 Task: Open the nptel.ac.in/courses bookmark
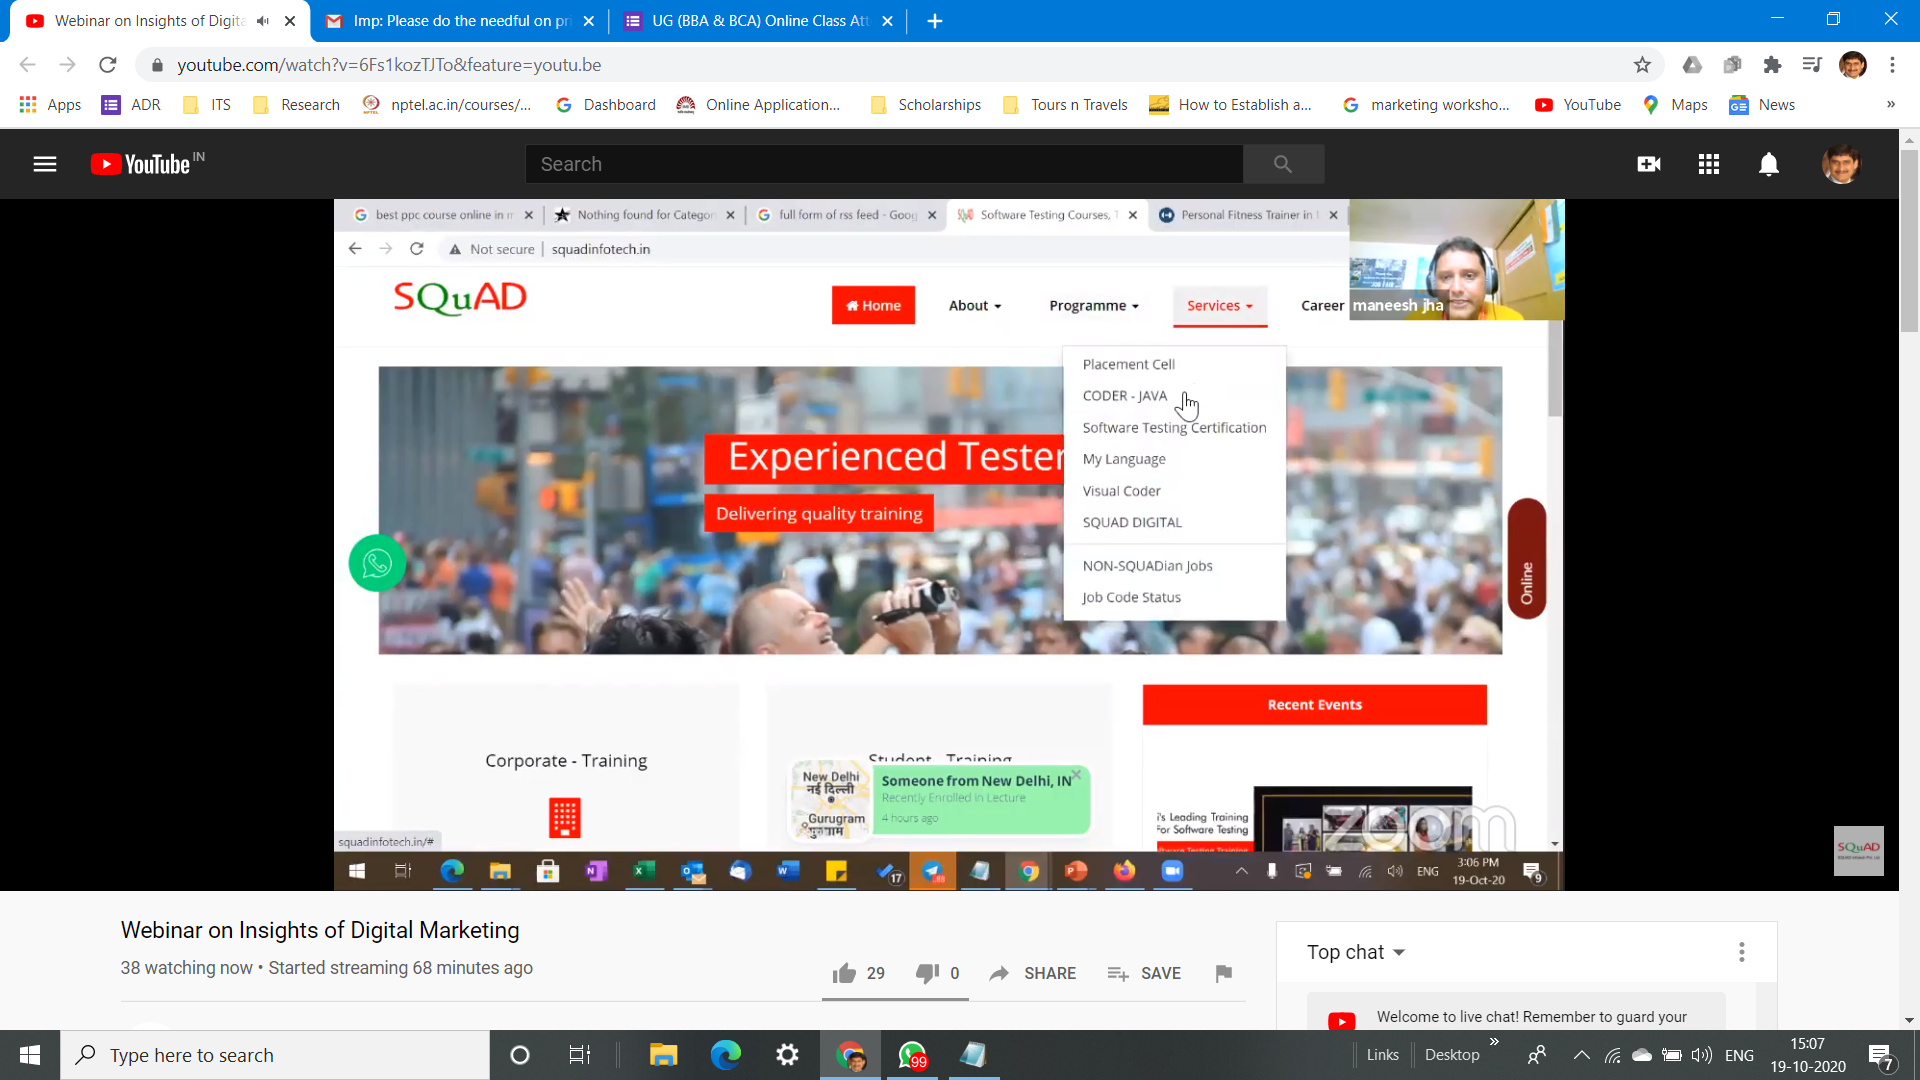pyautogui.click(x=446, y=105)
